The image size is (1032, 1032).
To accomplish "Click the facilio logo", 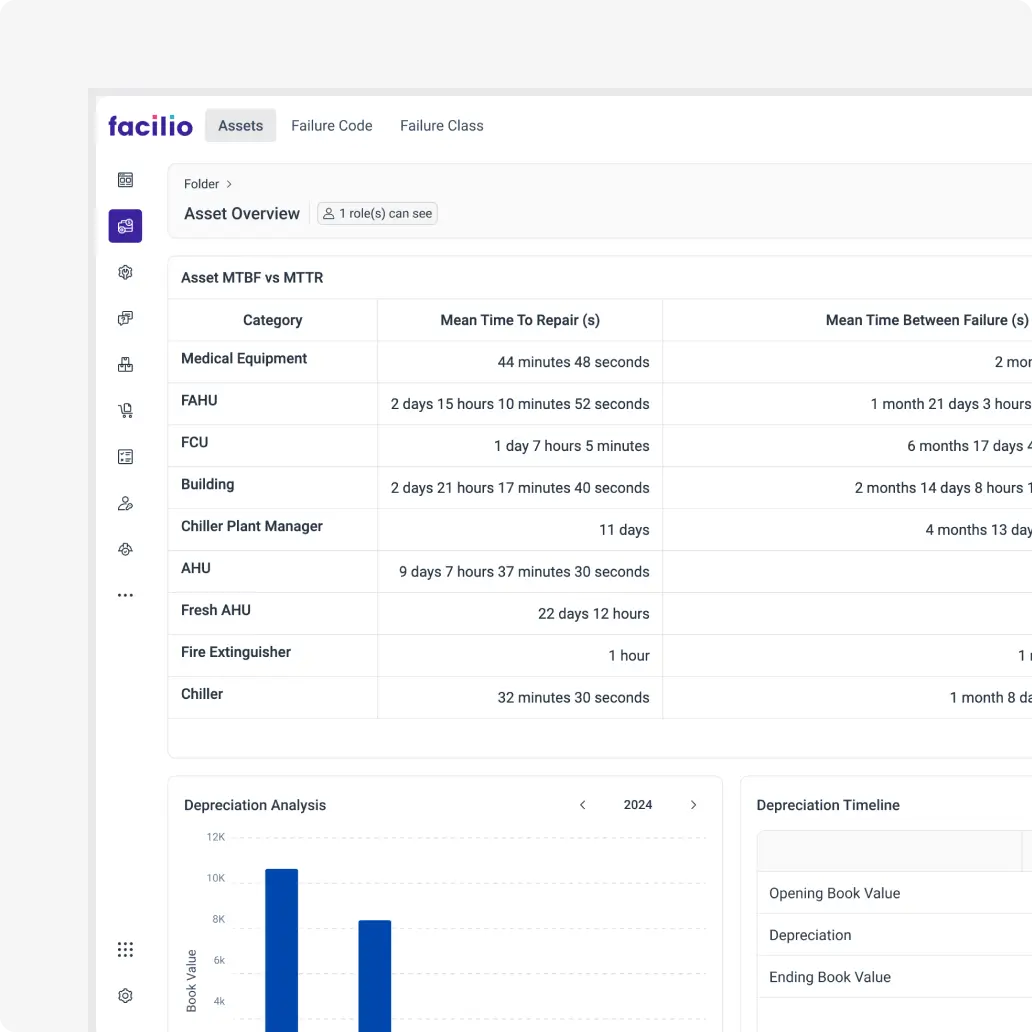I will [x=150, y=125].
